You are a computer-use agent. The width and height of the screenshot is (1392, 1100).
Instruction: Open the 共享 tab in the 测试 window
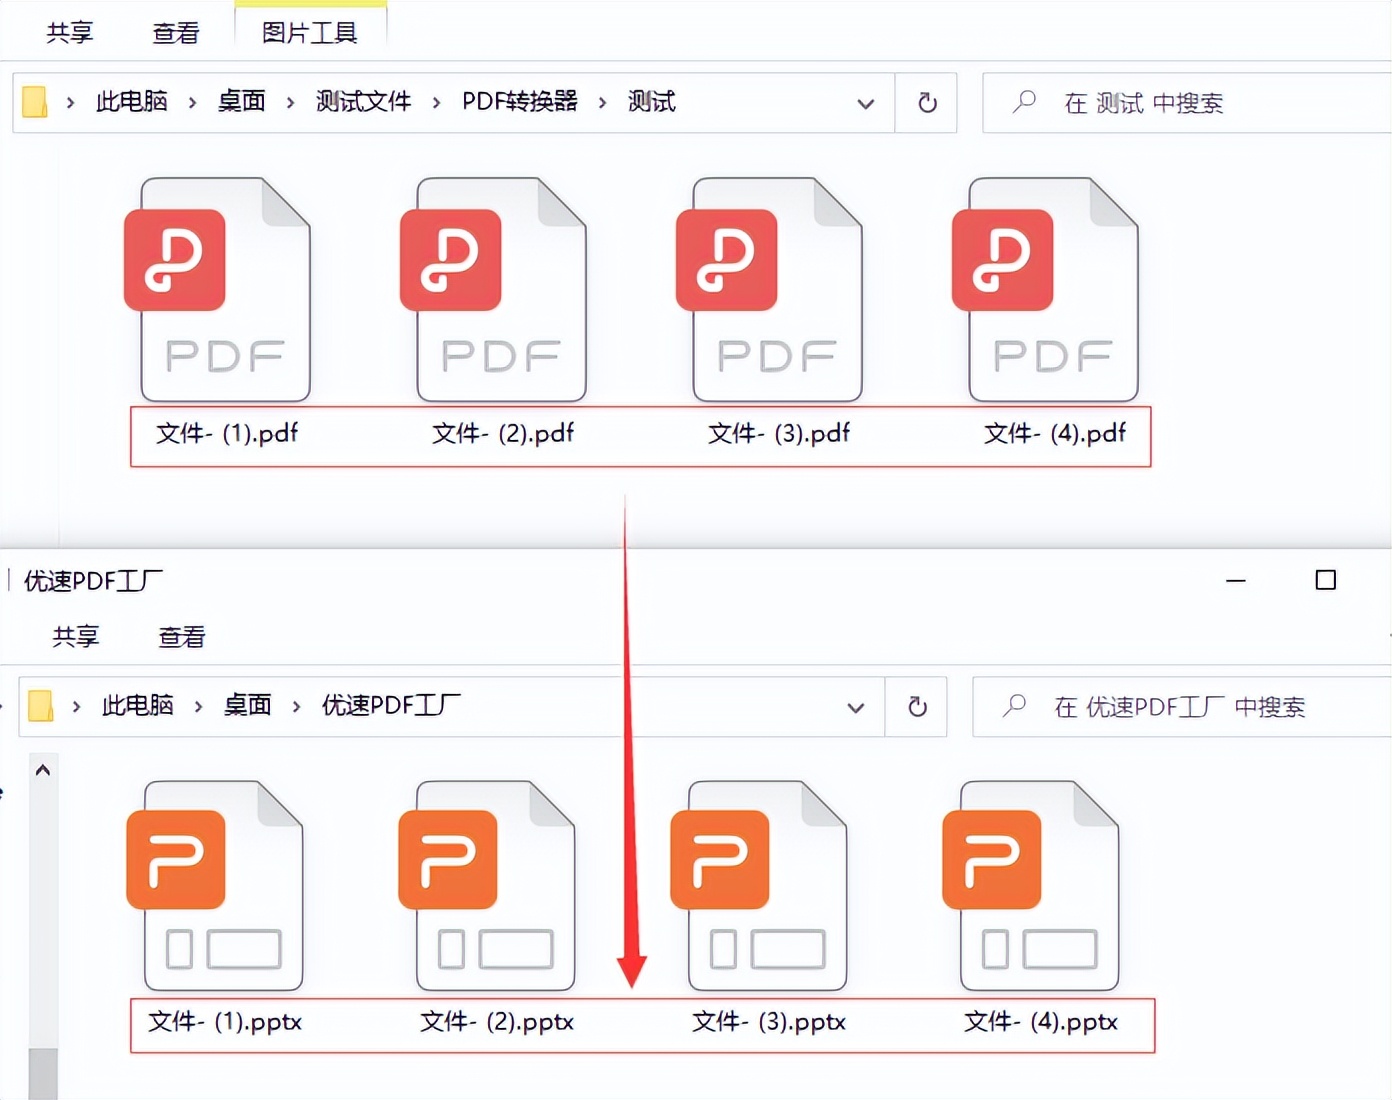pyautogui.click(x=70, y=32)
